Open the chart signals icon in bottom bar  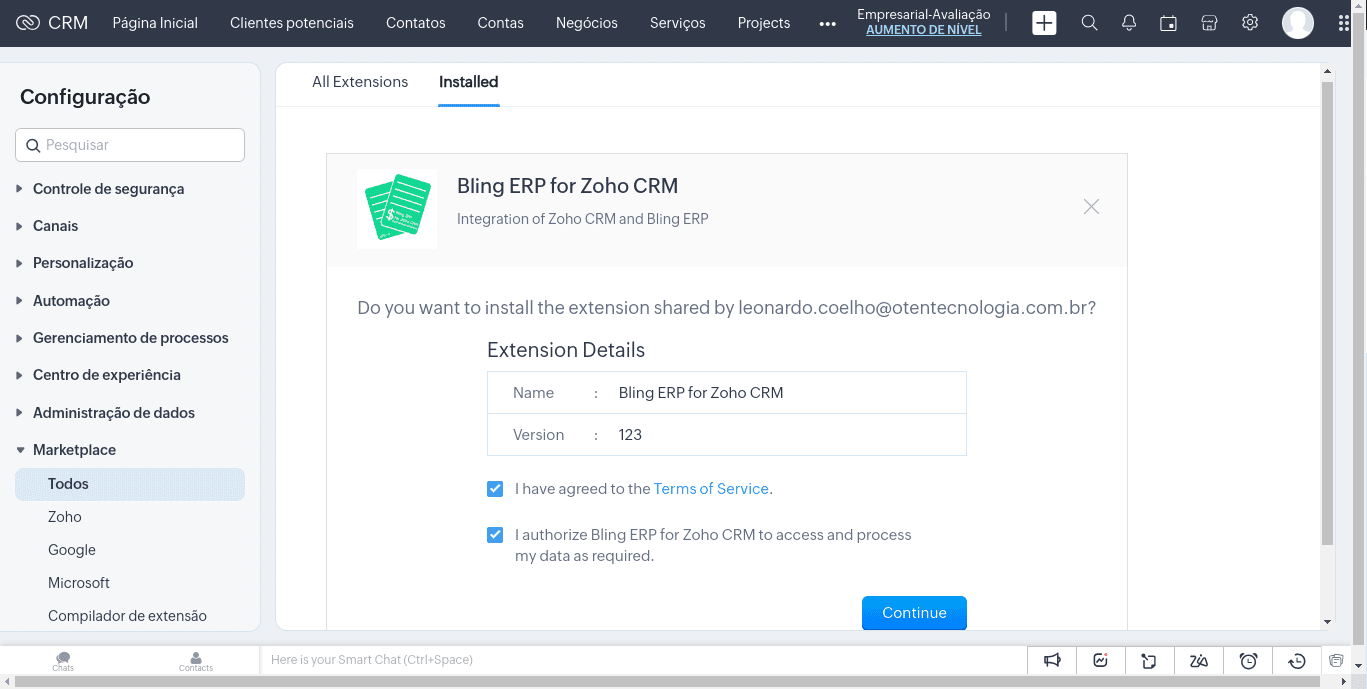[x=1101, y=660]
